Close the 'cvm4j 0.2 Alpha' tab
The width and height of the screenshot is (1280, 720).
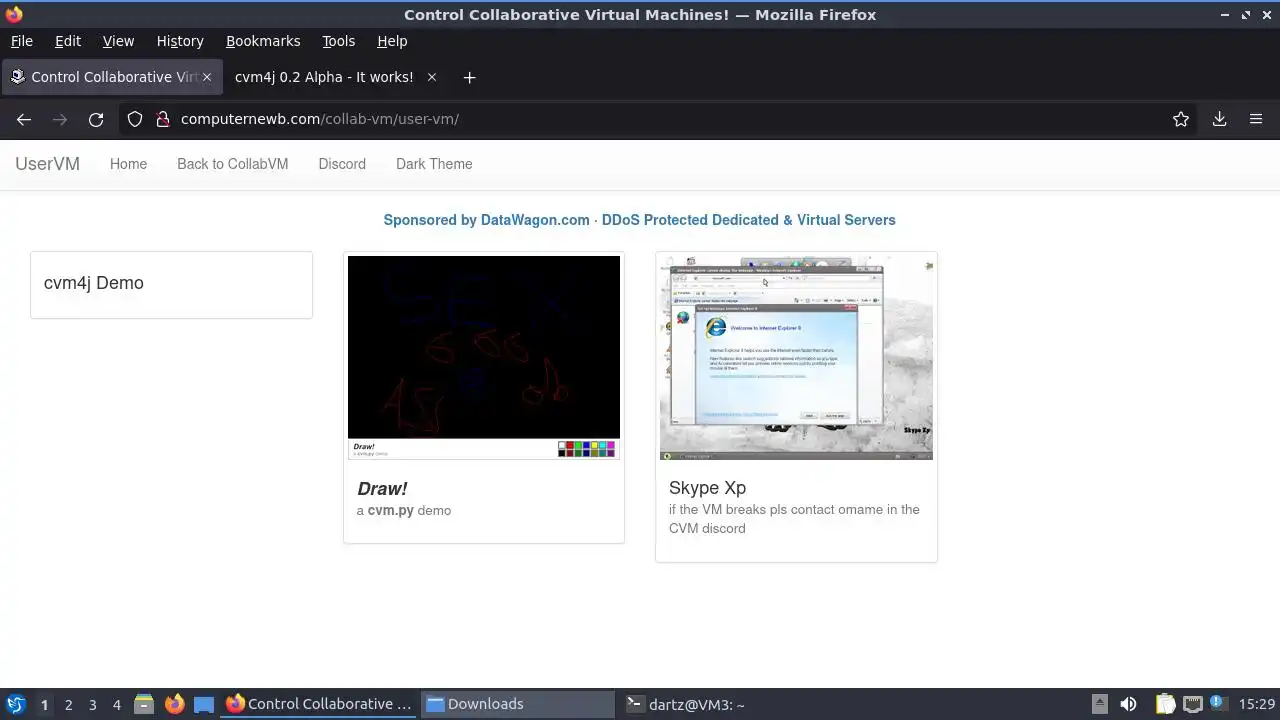(432, 77)
